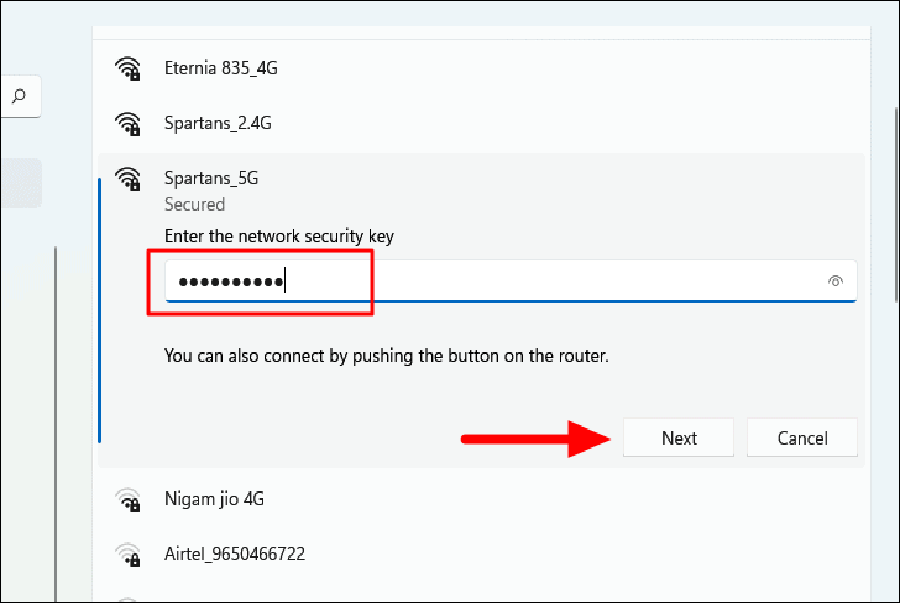Expand the Nigam jio 4G network
Viewport: 900px width, 603px height.
click(x=482, y=499)
